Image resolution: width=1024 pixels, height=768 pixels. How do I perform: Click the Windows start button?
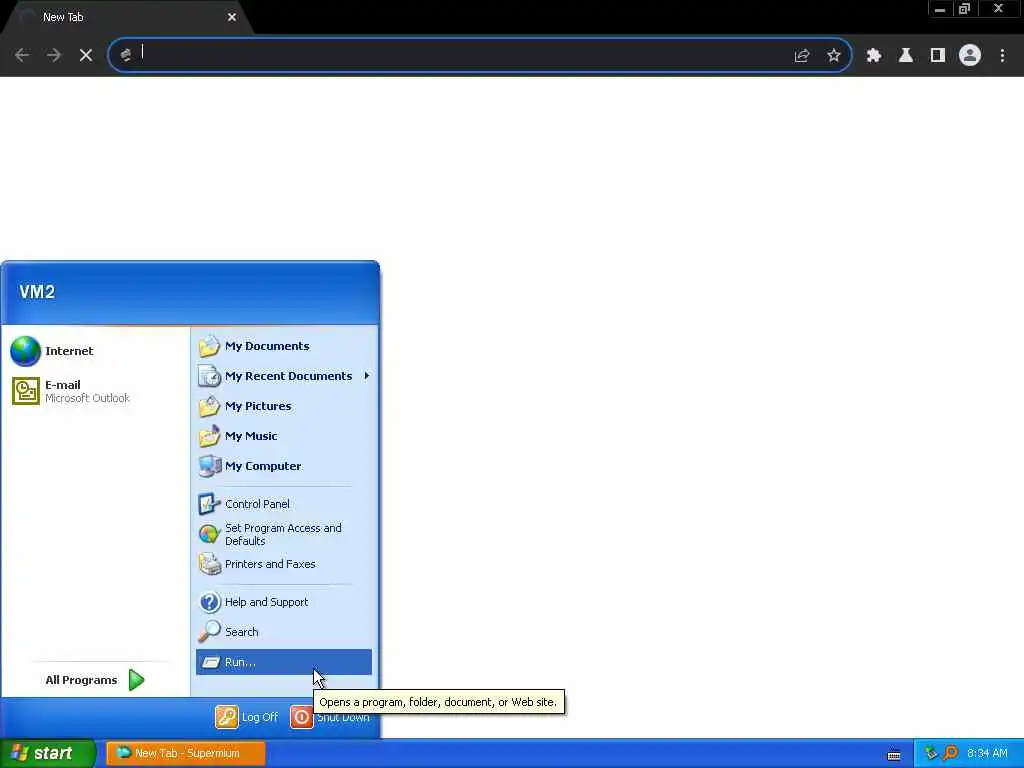click(x=47, y=754)
